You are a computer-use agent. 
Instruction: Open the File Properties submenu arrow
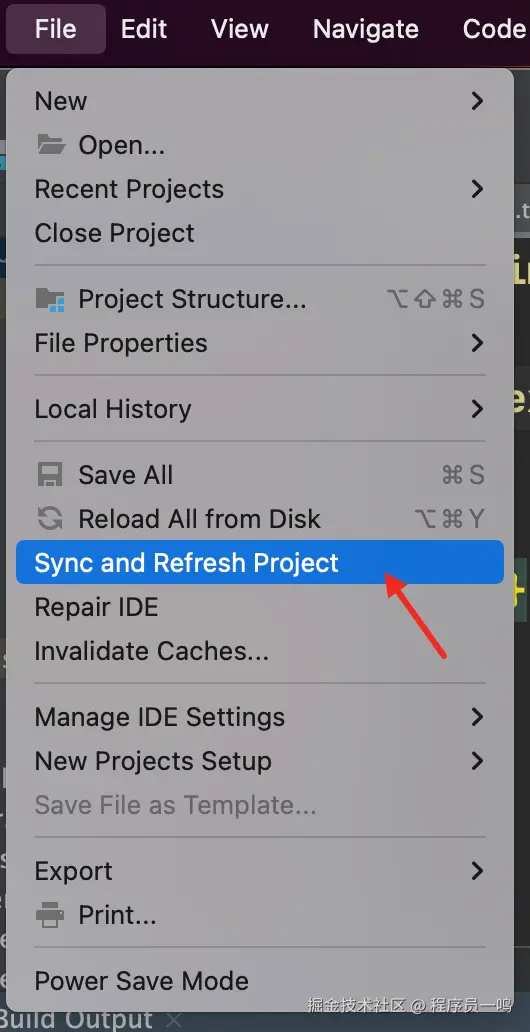(478, 343)
